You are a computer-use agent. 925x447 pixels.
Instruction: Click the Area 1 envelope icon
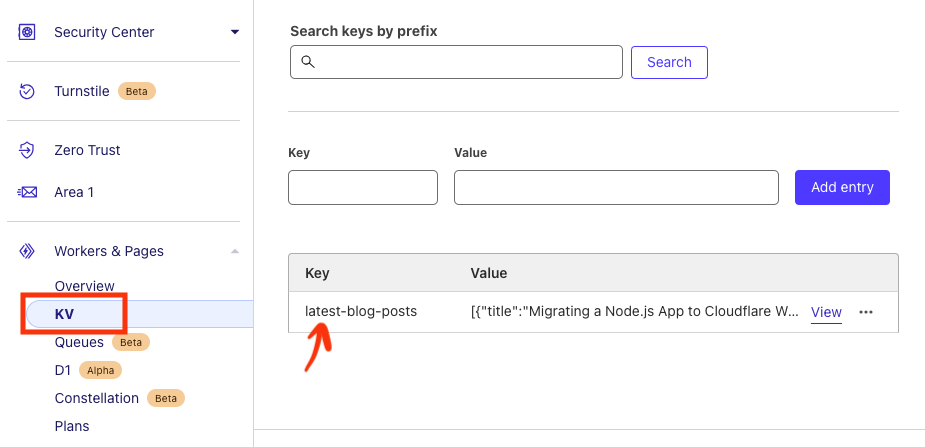[27, 192]
